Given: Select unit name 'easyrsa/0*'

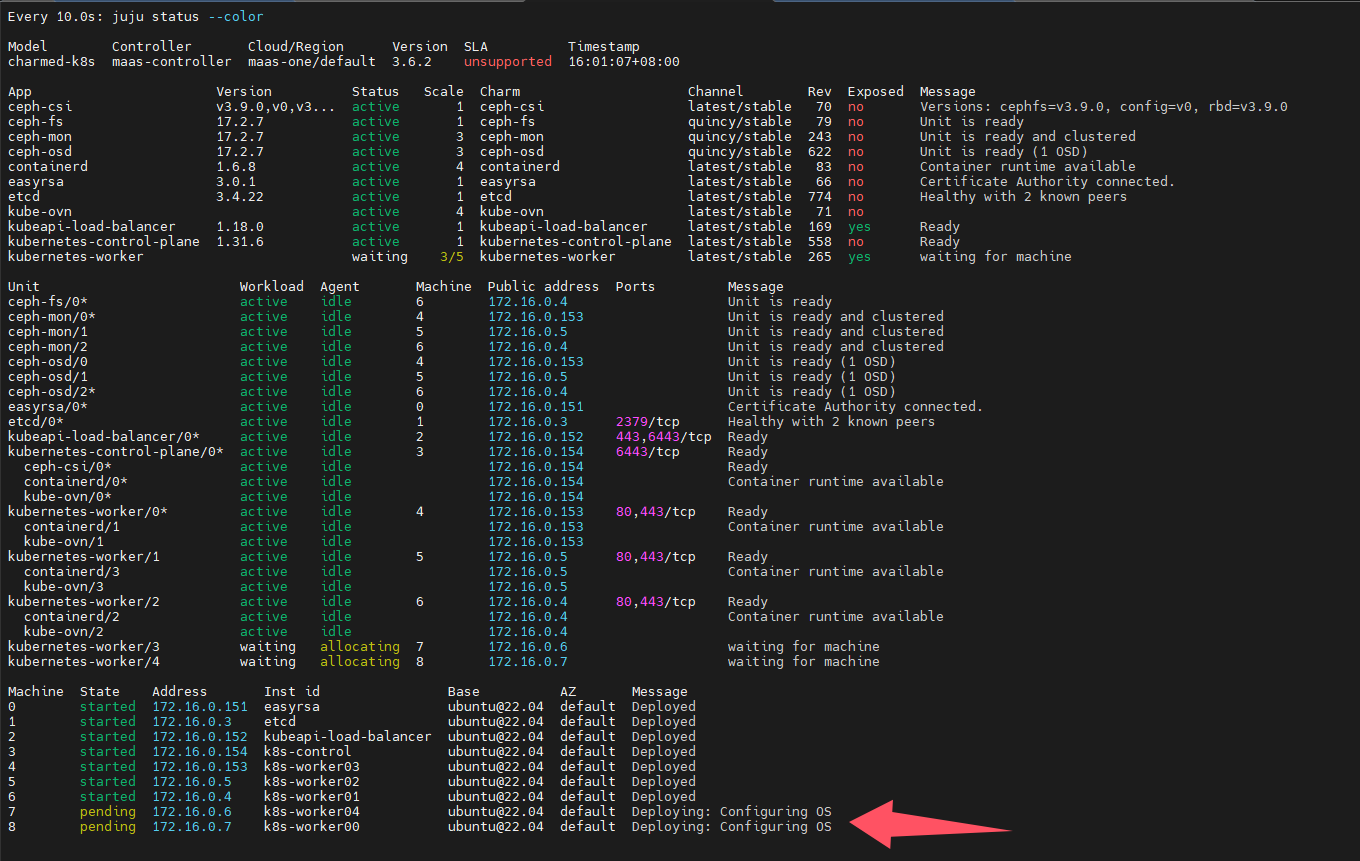Looking at the screenshot, I should 48,407.
